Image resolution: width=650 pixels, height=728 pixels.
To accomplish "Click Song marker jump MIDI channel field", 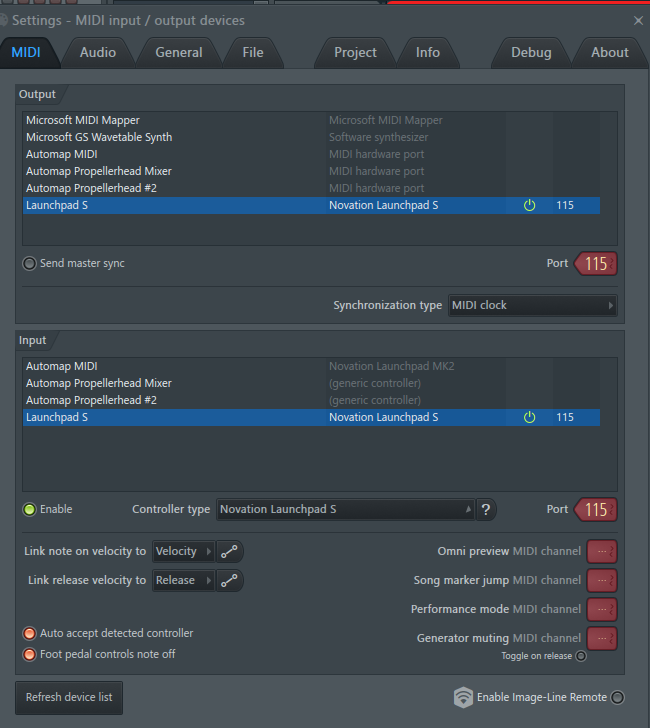I will click(602, 580).
